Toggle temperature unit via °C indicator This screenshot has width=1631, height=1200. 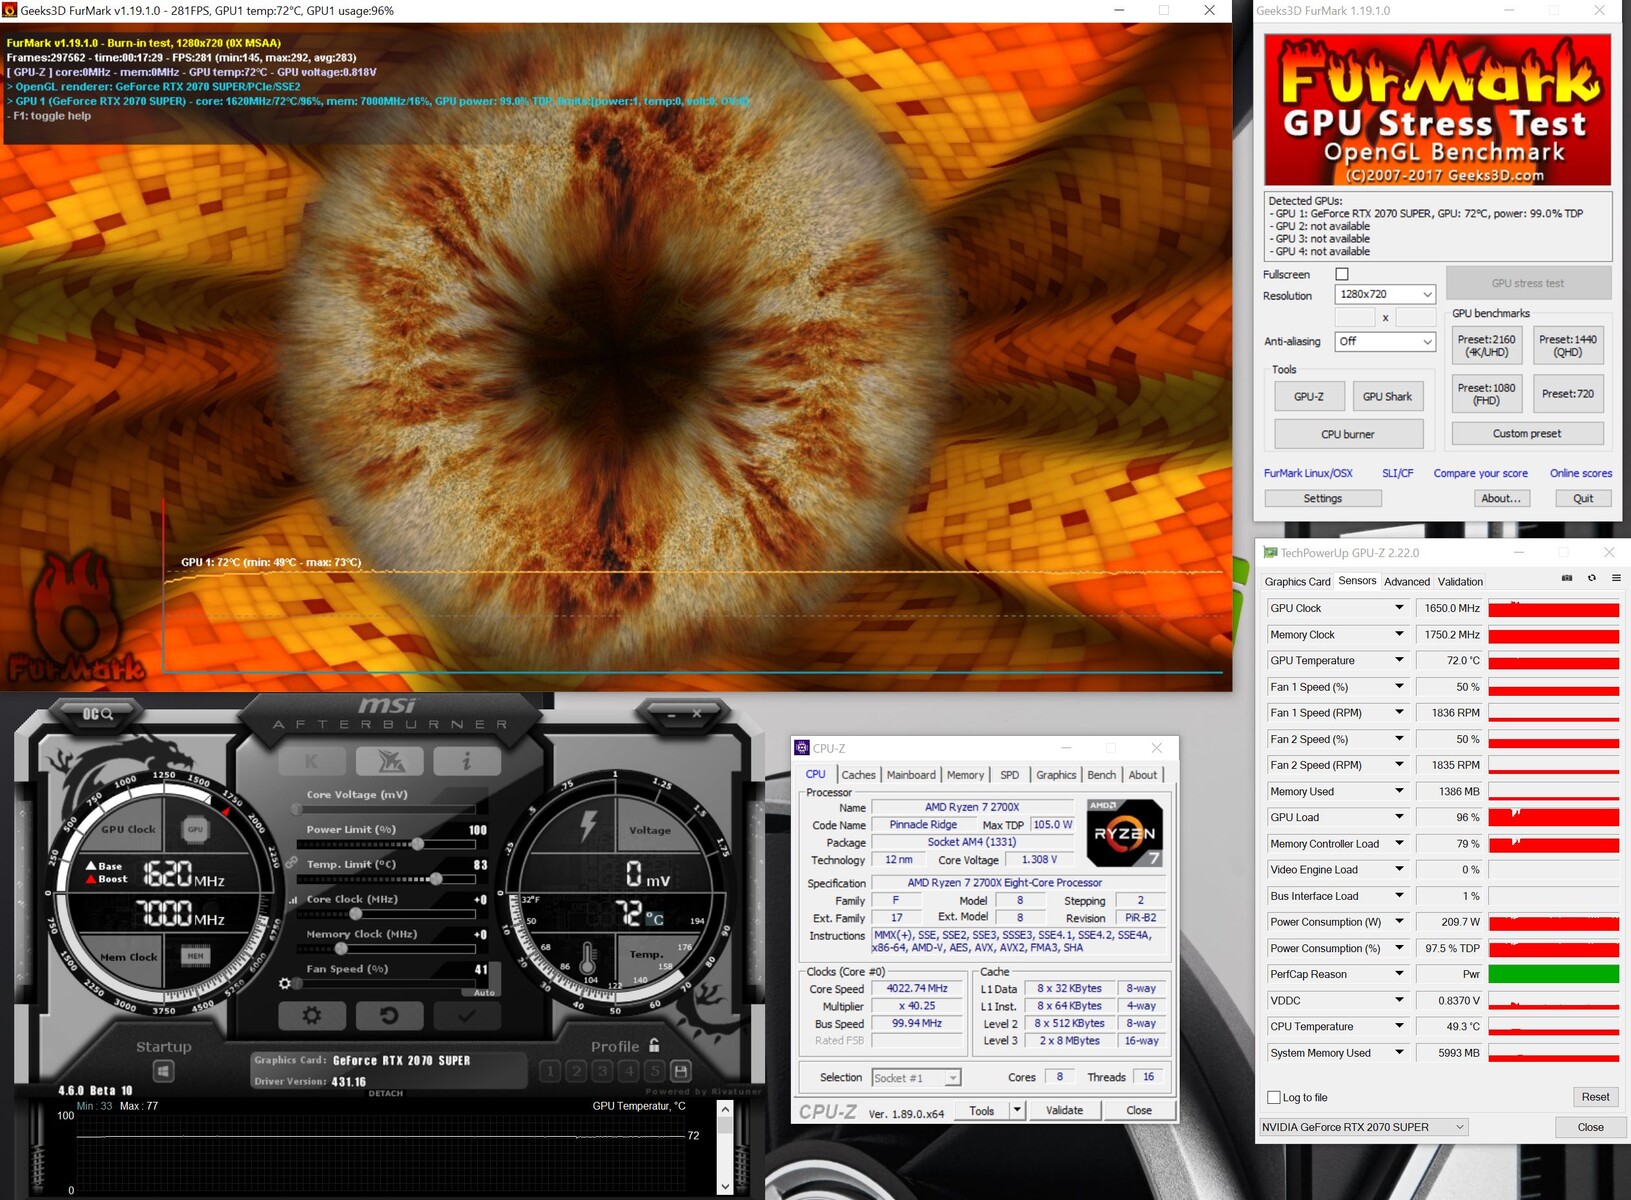click(x=655, y=918)
